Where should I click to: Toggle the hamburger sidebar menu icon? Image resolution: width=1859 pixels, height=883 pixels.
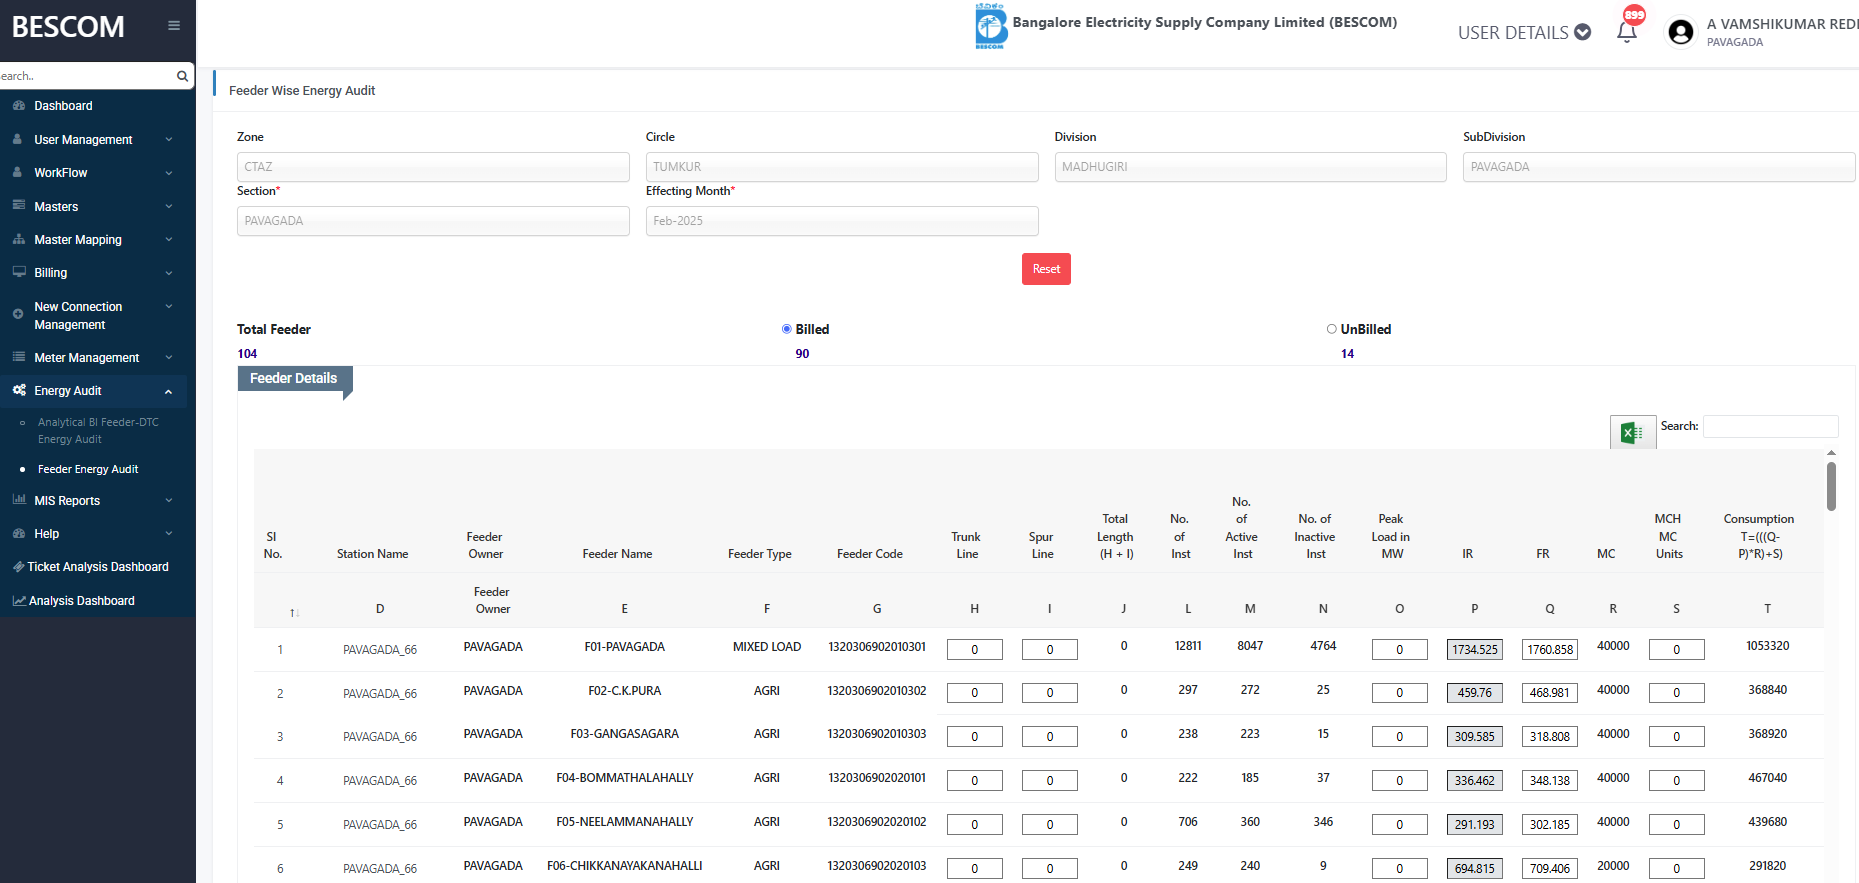click(x=174, y=26)
